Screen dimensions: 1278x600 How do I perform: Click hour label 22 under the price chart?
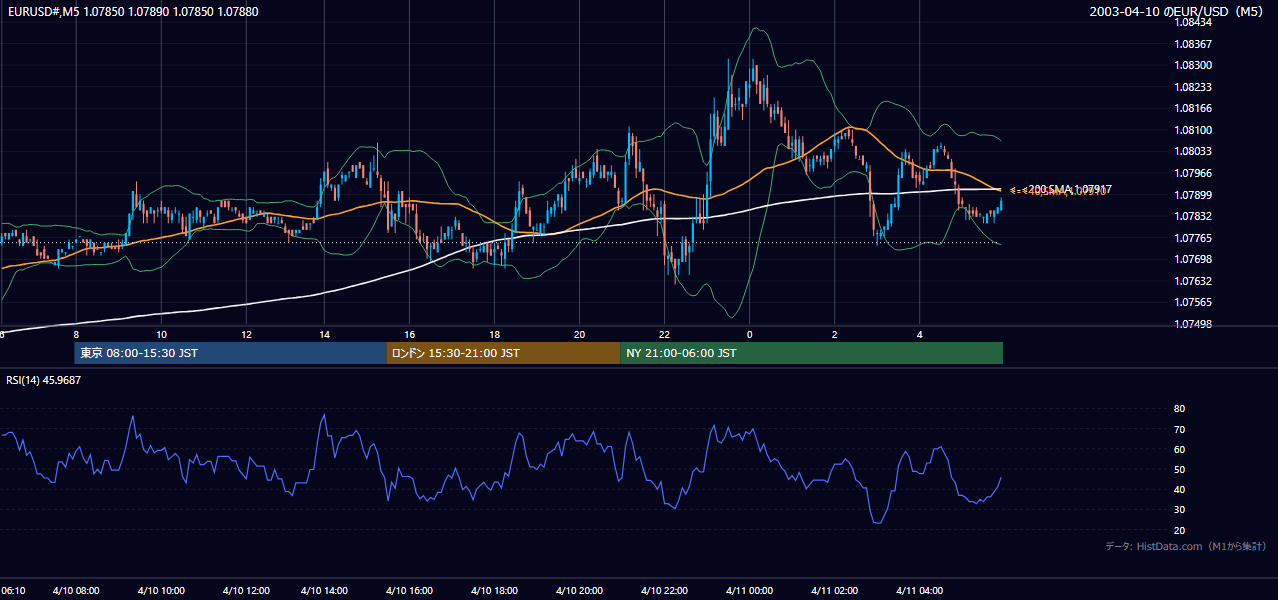(664, 334)
